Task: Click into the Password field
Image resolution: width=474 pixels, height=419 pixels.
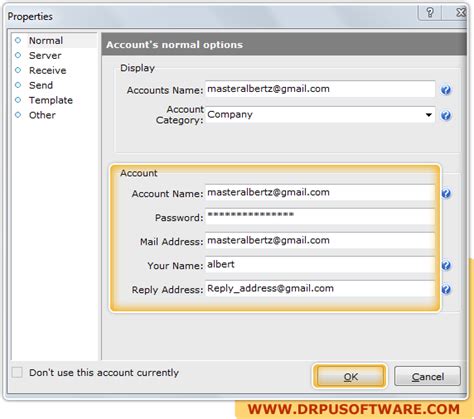Action: click(320, 216)
